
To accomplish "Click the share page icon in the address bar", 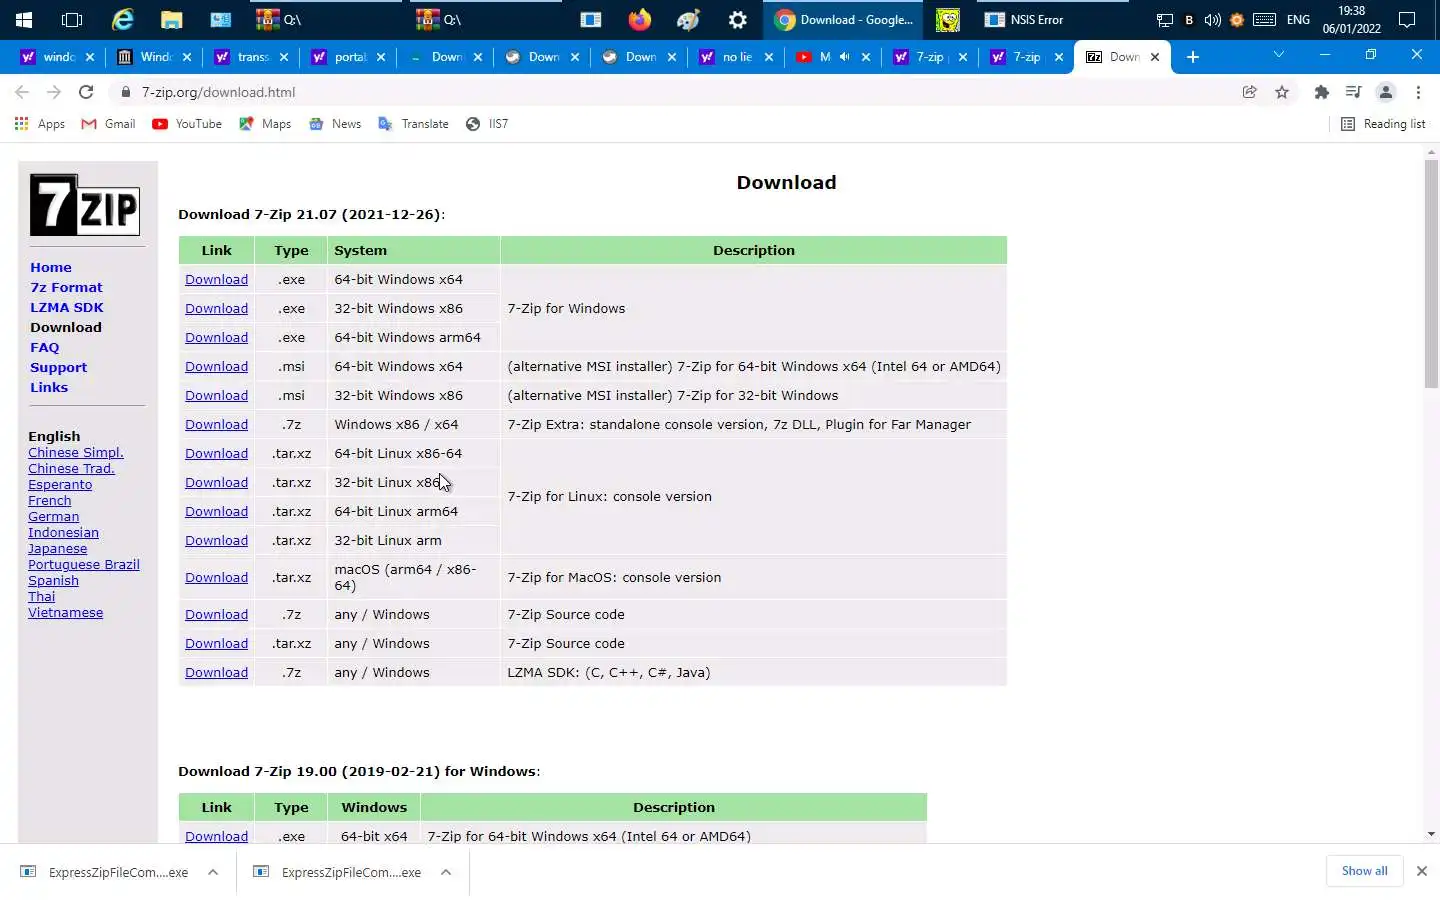I will coord(1250,92).
